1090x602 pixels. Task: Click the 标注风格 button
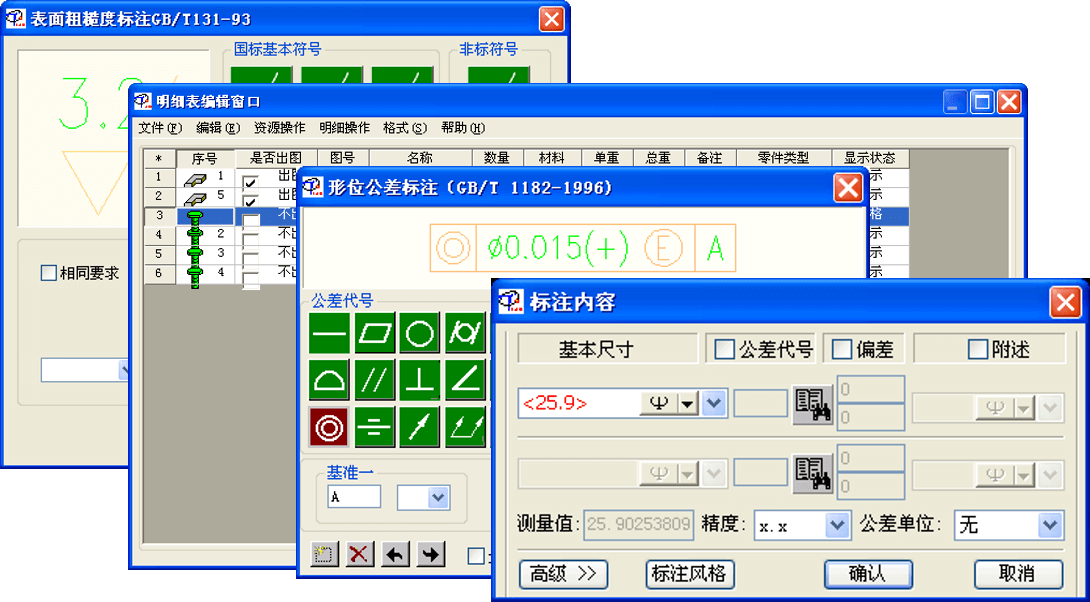[x=690, y=574]
